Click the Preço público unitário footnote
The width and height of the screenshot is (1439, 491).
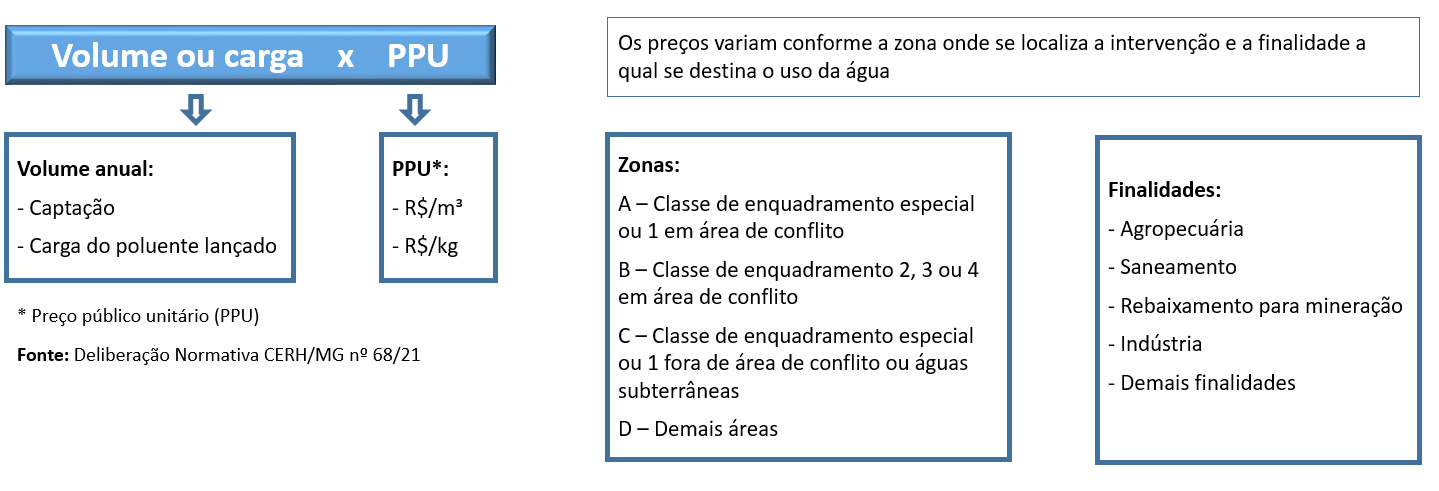tap(138, 316)
